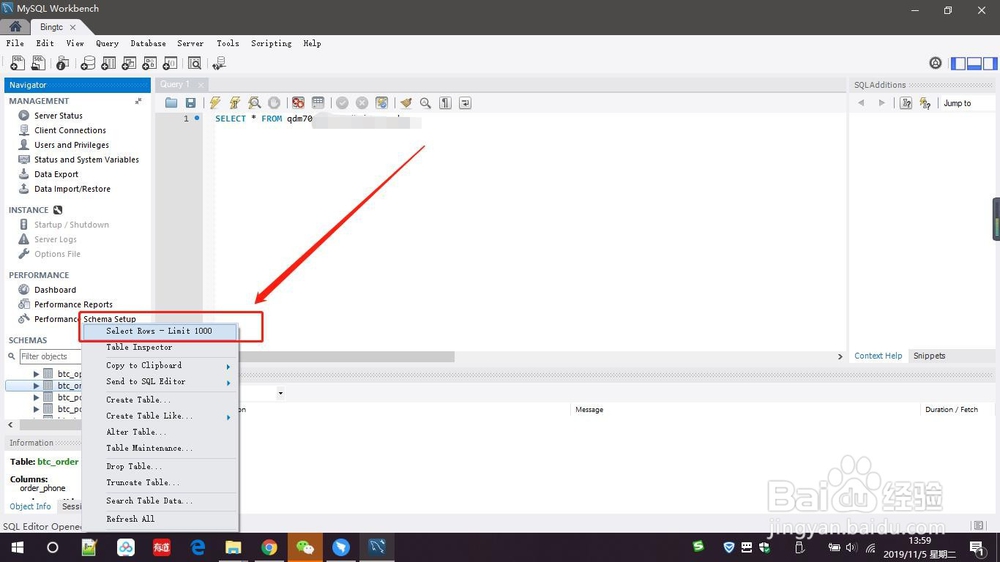Image resolution: width=1000 pixels, height=562 pixels.
Task: Click the stop query execution icon
Action: [274, 103]
